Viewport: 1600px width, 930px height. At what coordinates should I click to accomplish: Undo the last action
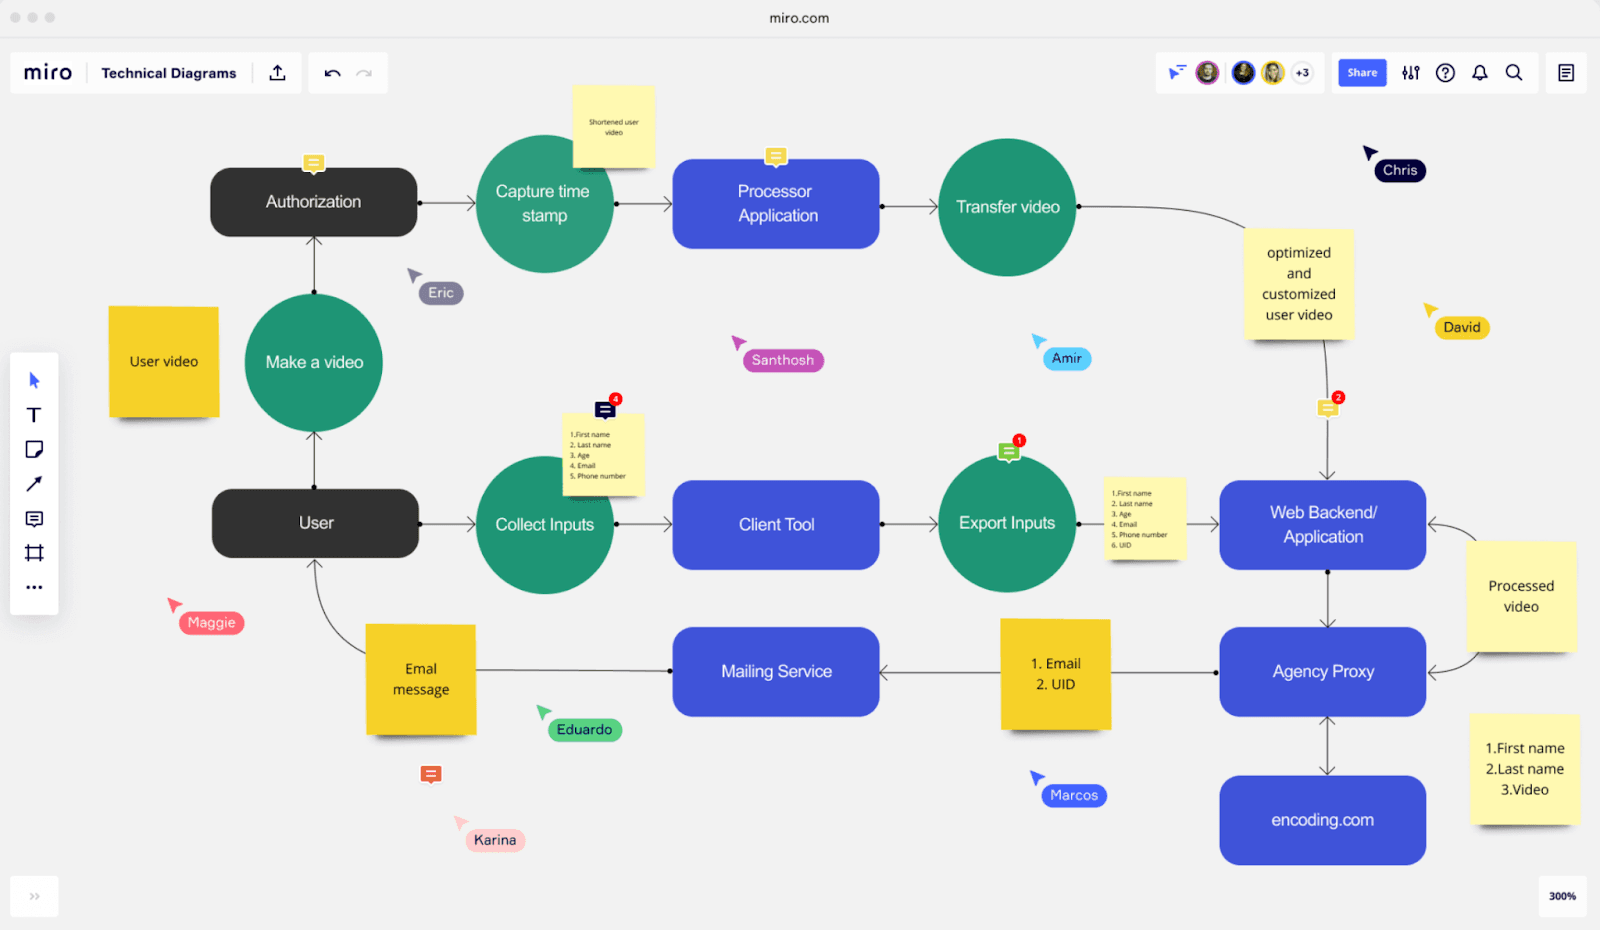pyautogui.click(x=332, y=73)
